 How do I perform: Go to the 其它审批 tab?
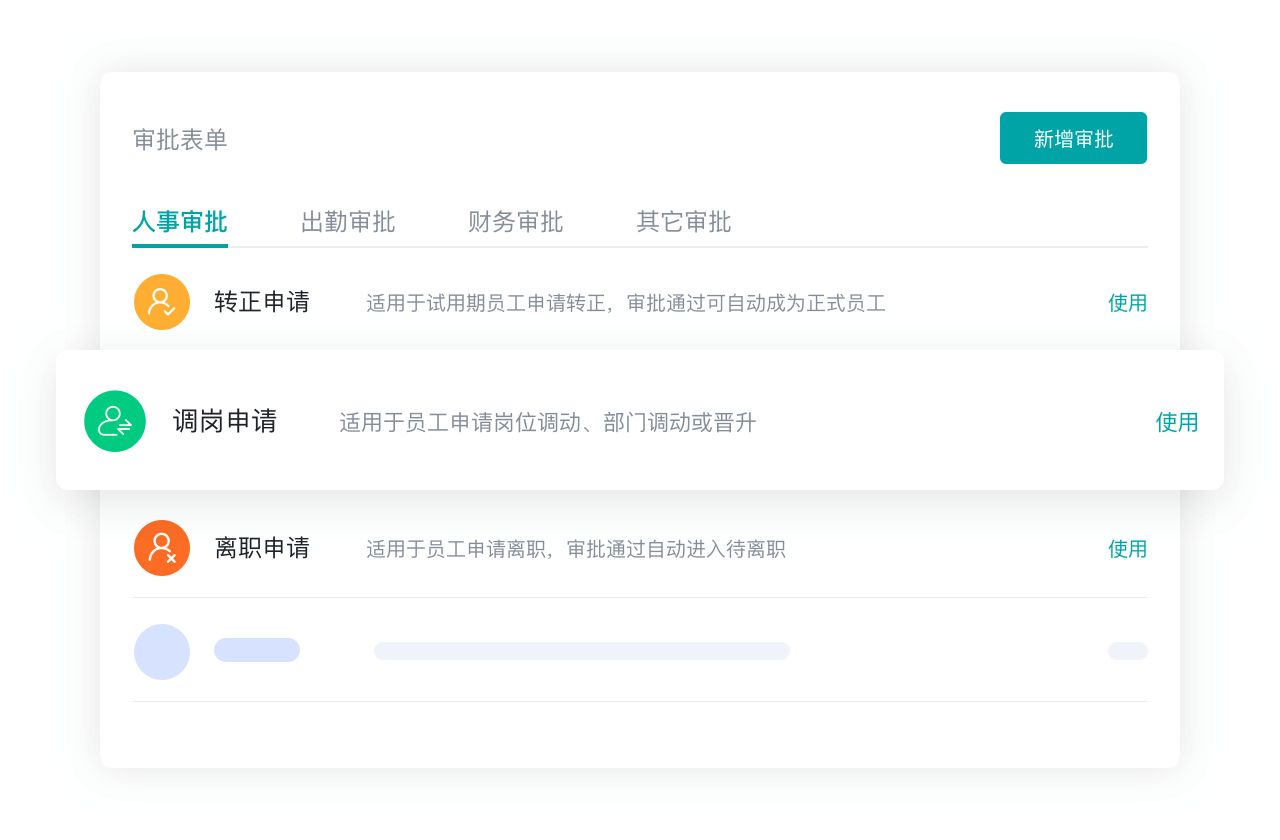coord(684,222)
